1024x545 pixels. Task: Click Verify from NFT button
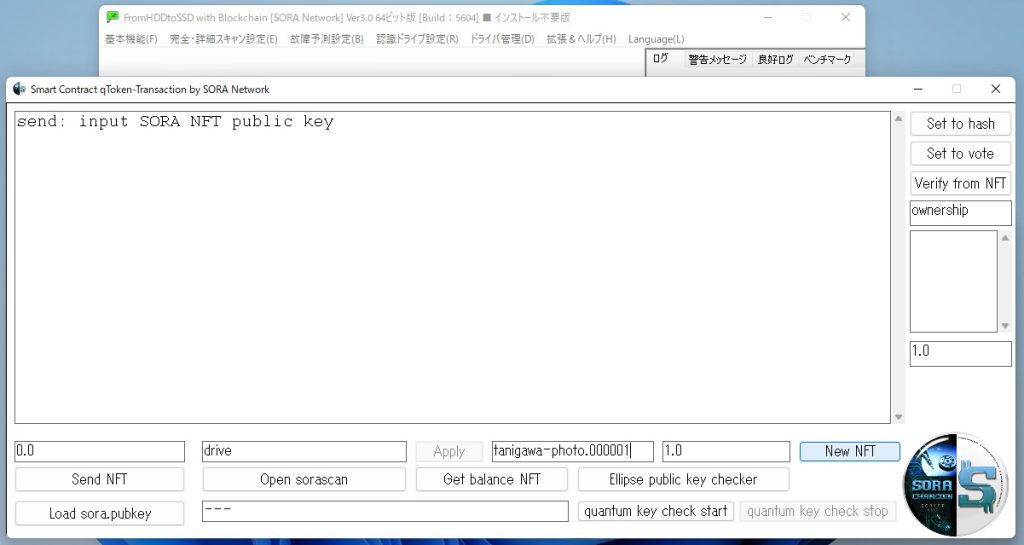tap(960, 183)
